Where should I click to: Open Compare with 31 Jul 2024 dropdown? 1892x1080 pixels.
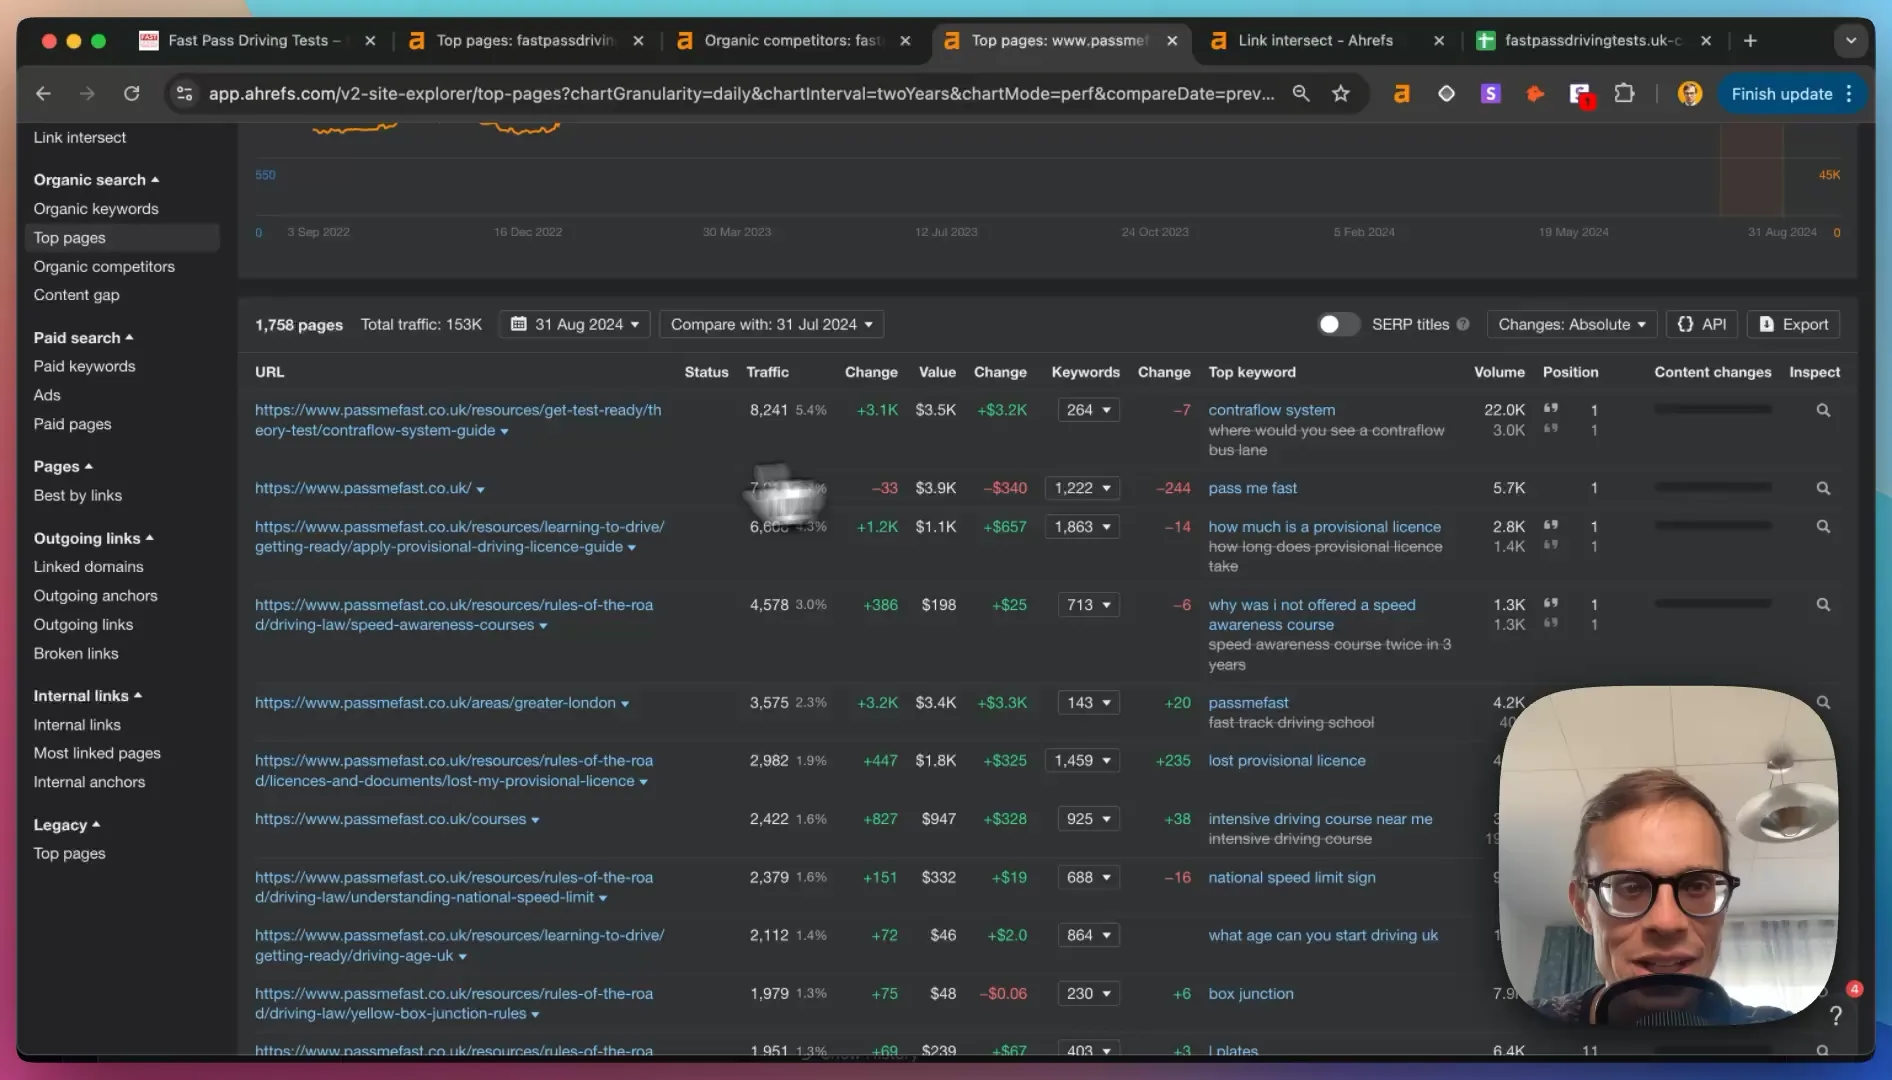pyautogui.click(x=771, y=324)
